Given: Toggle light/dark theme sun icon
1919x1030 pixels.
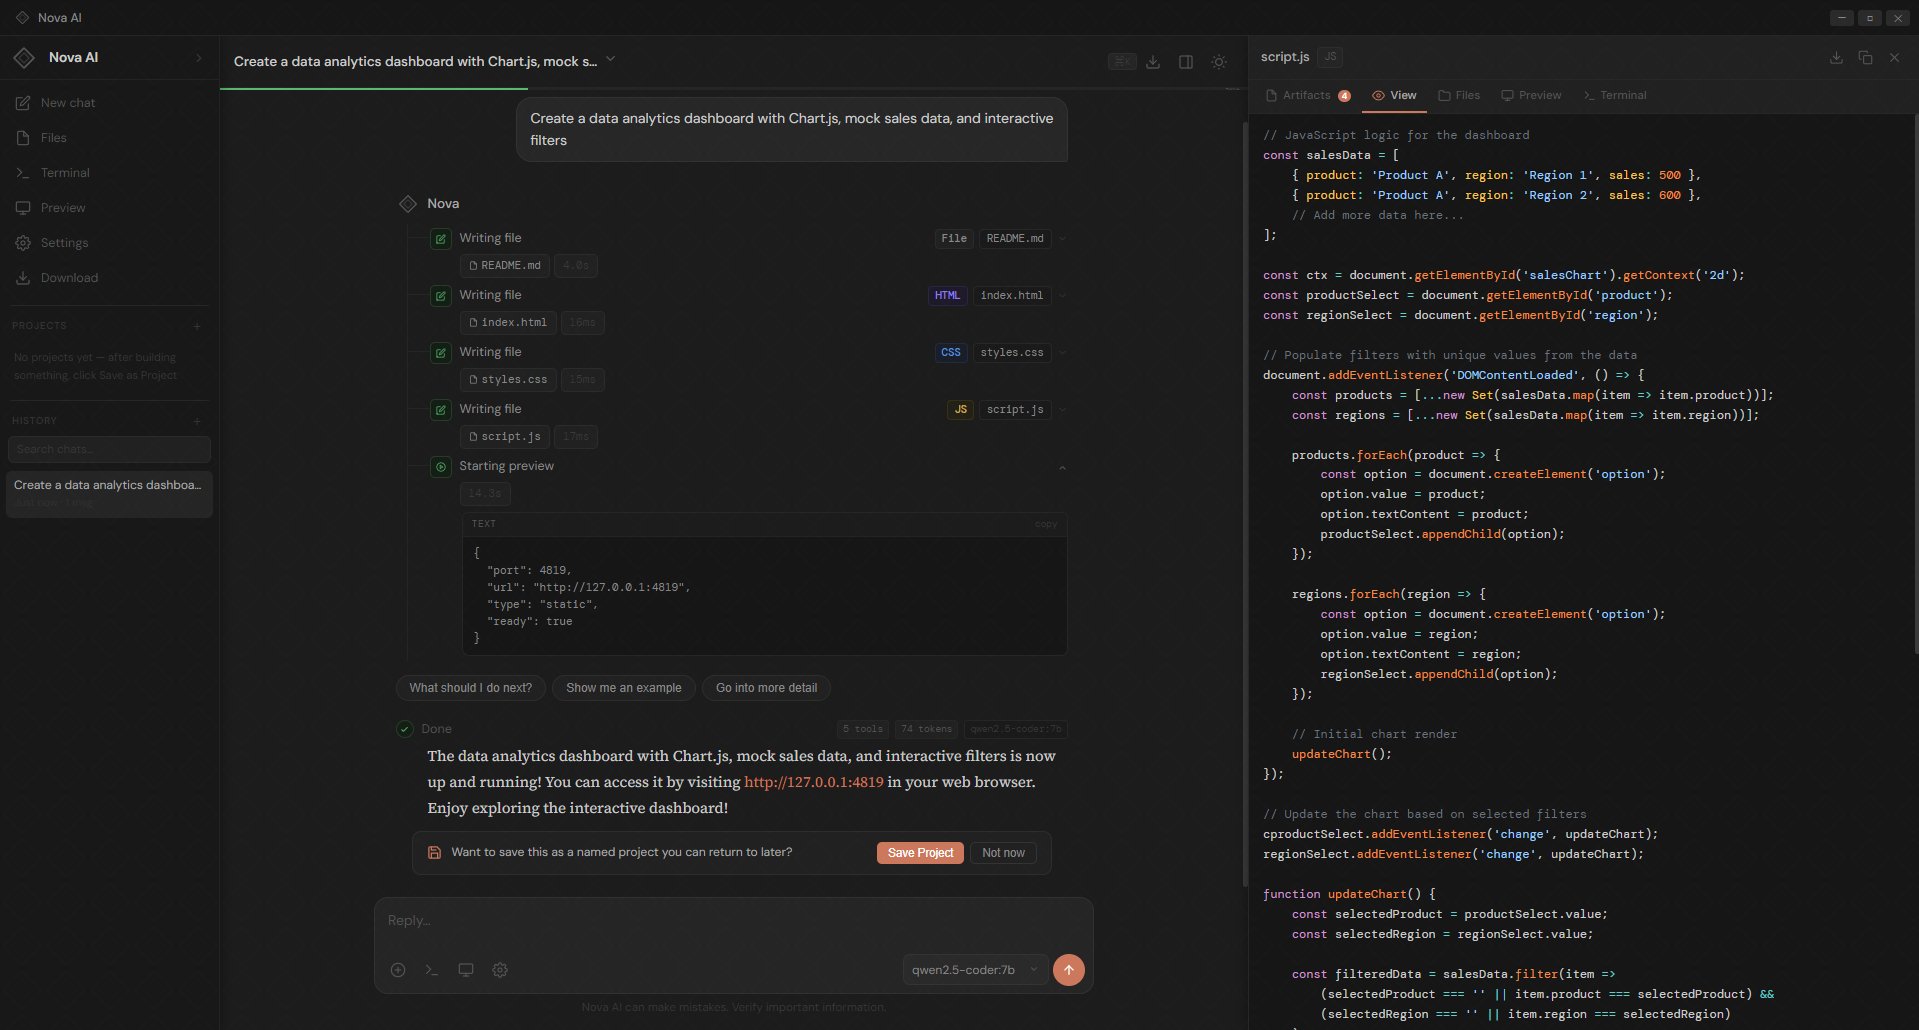Looking at the screenshot, I should pyautogui.click(x=1219, y=62).
